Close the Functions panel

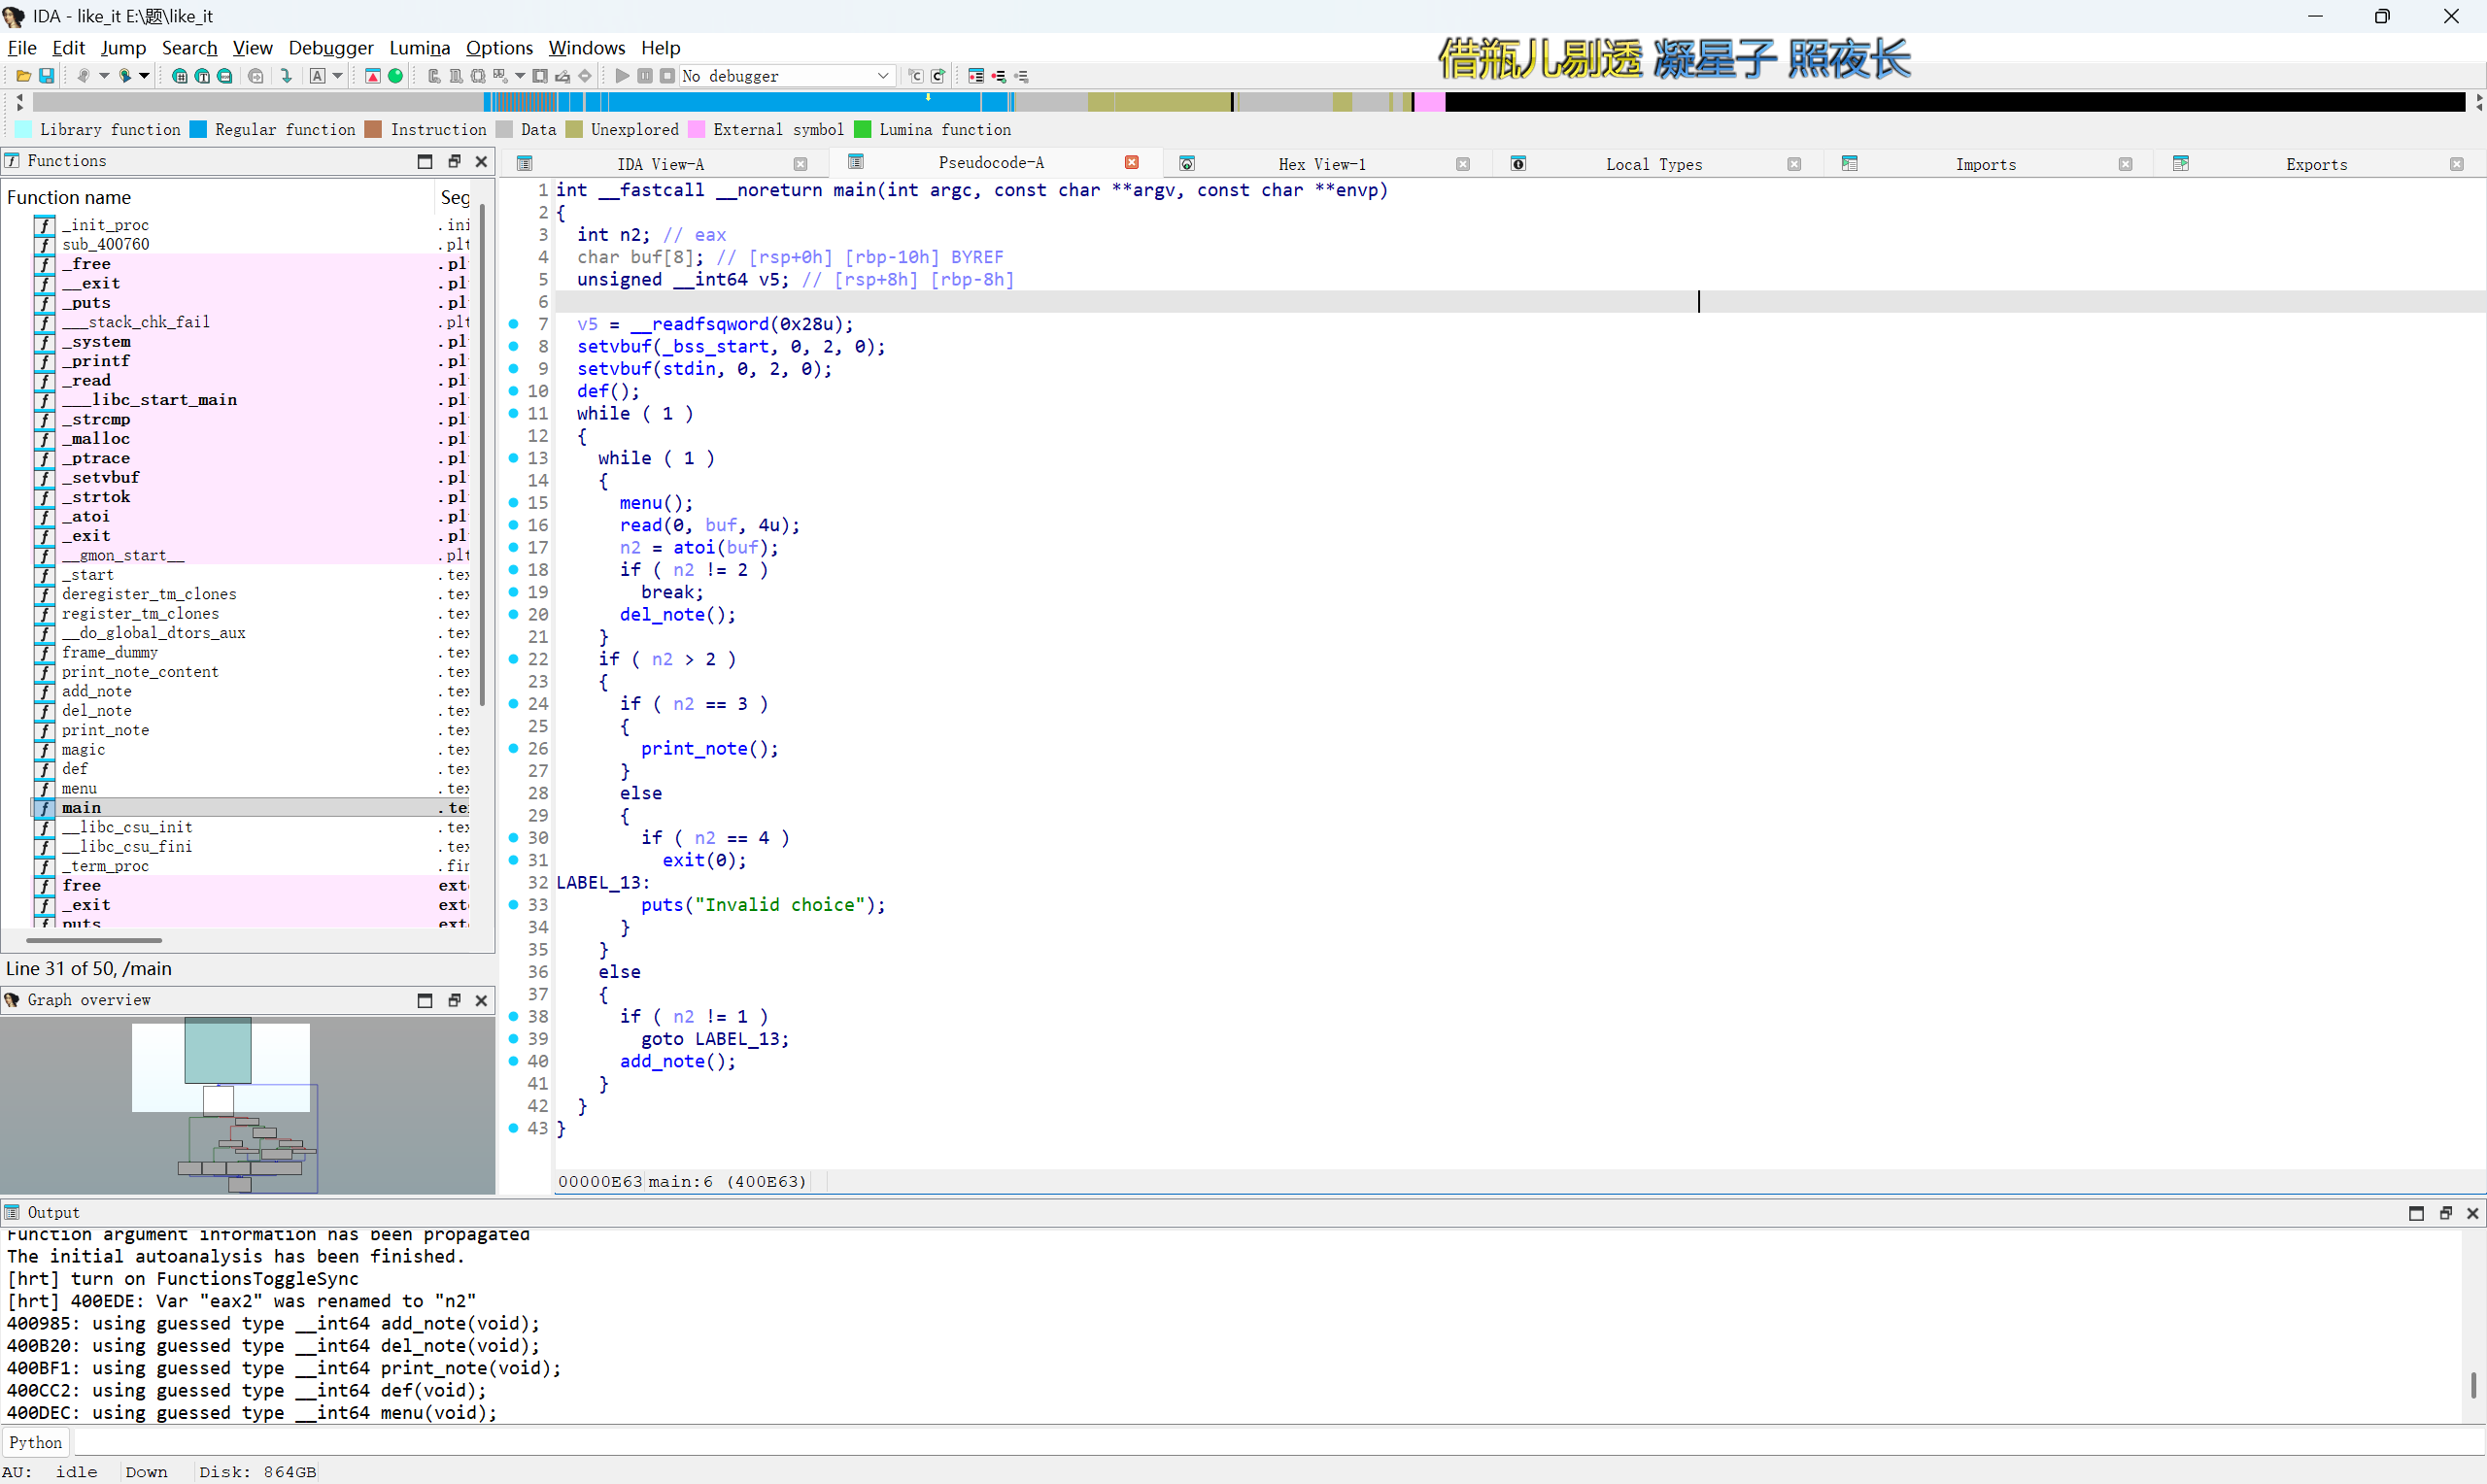(481, 161)
